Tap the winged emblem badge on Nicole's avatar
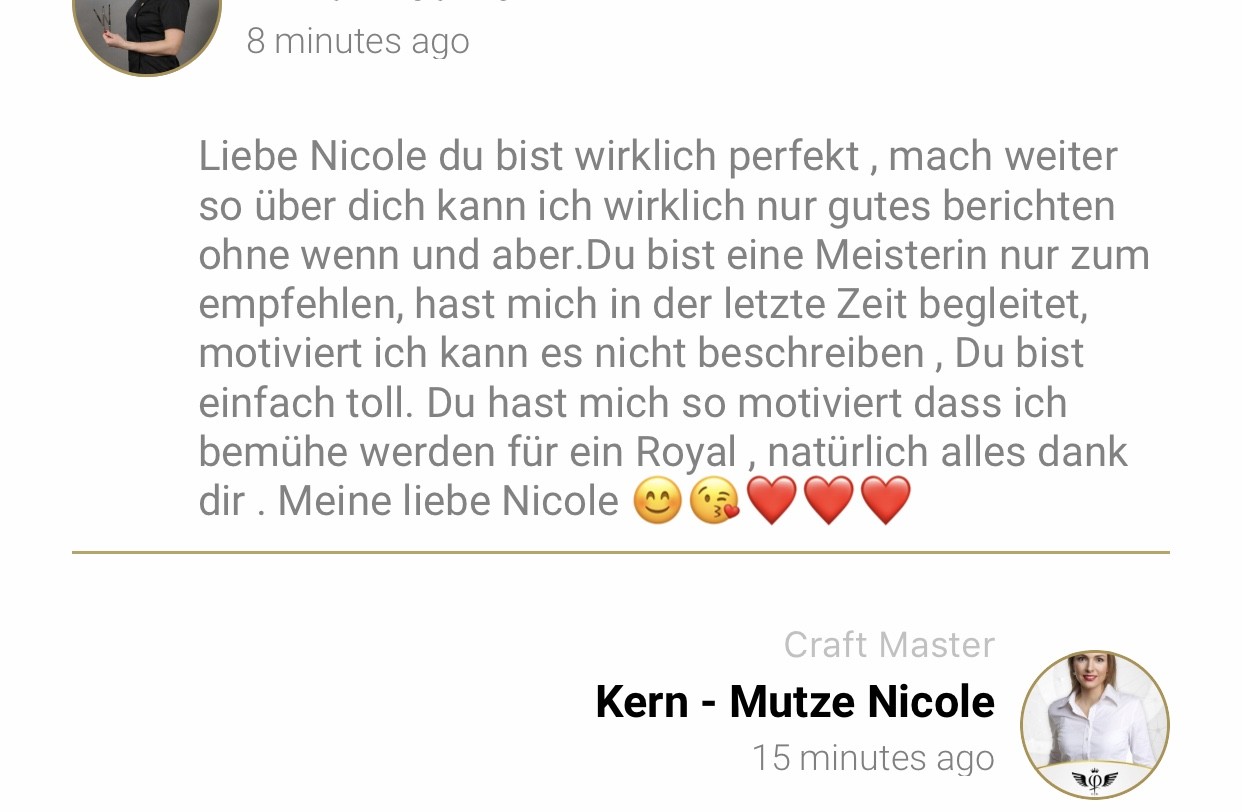Image resolution: width=1242 pixels, height=812 pixels. (x=1095, y=780)
